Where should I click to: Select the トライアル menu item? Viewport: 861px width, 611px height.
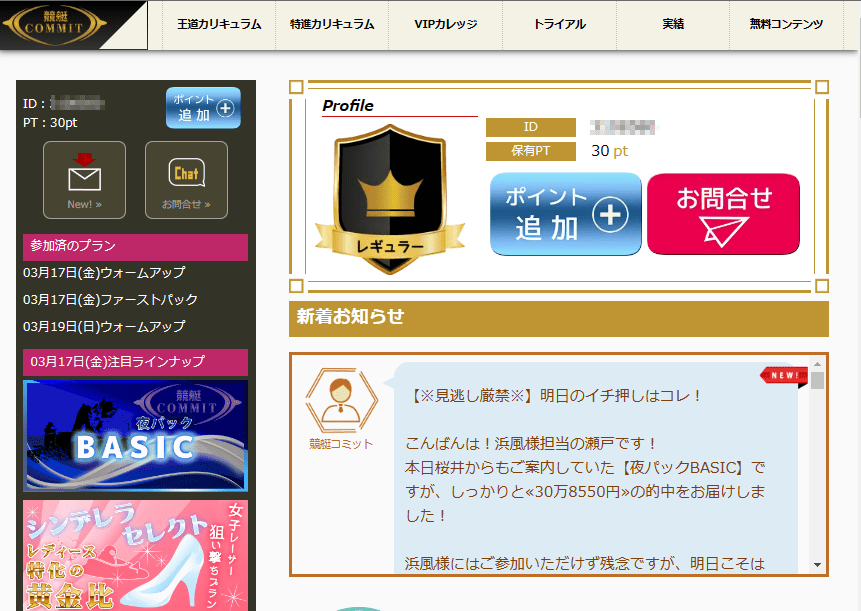pyautogui.click(x=559, y=25)
